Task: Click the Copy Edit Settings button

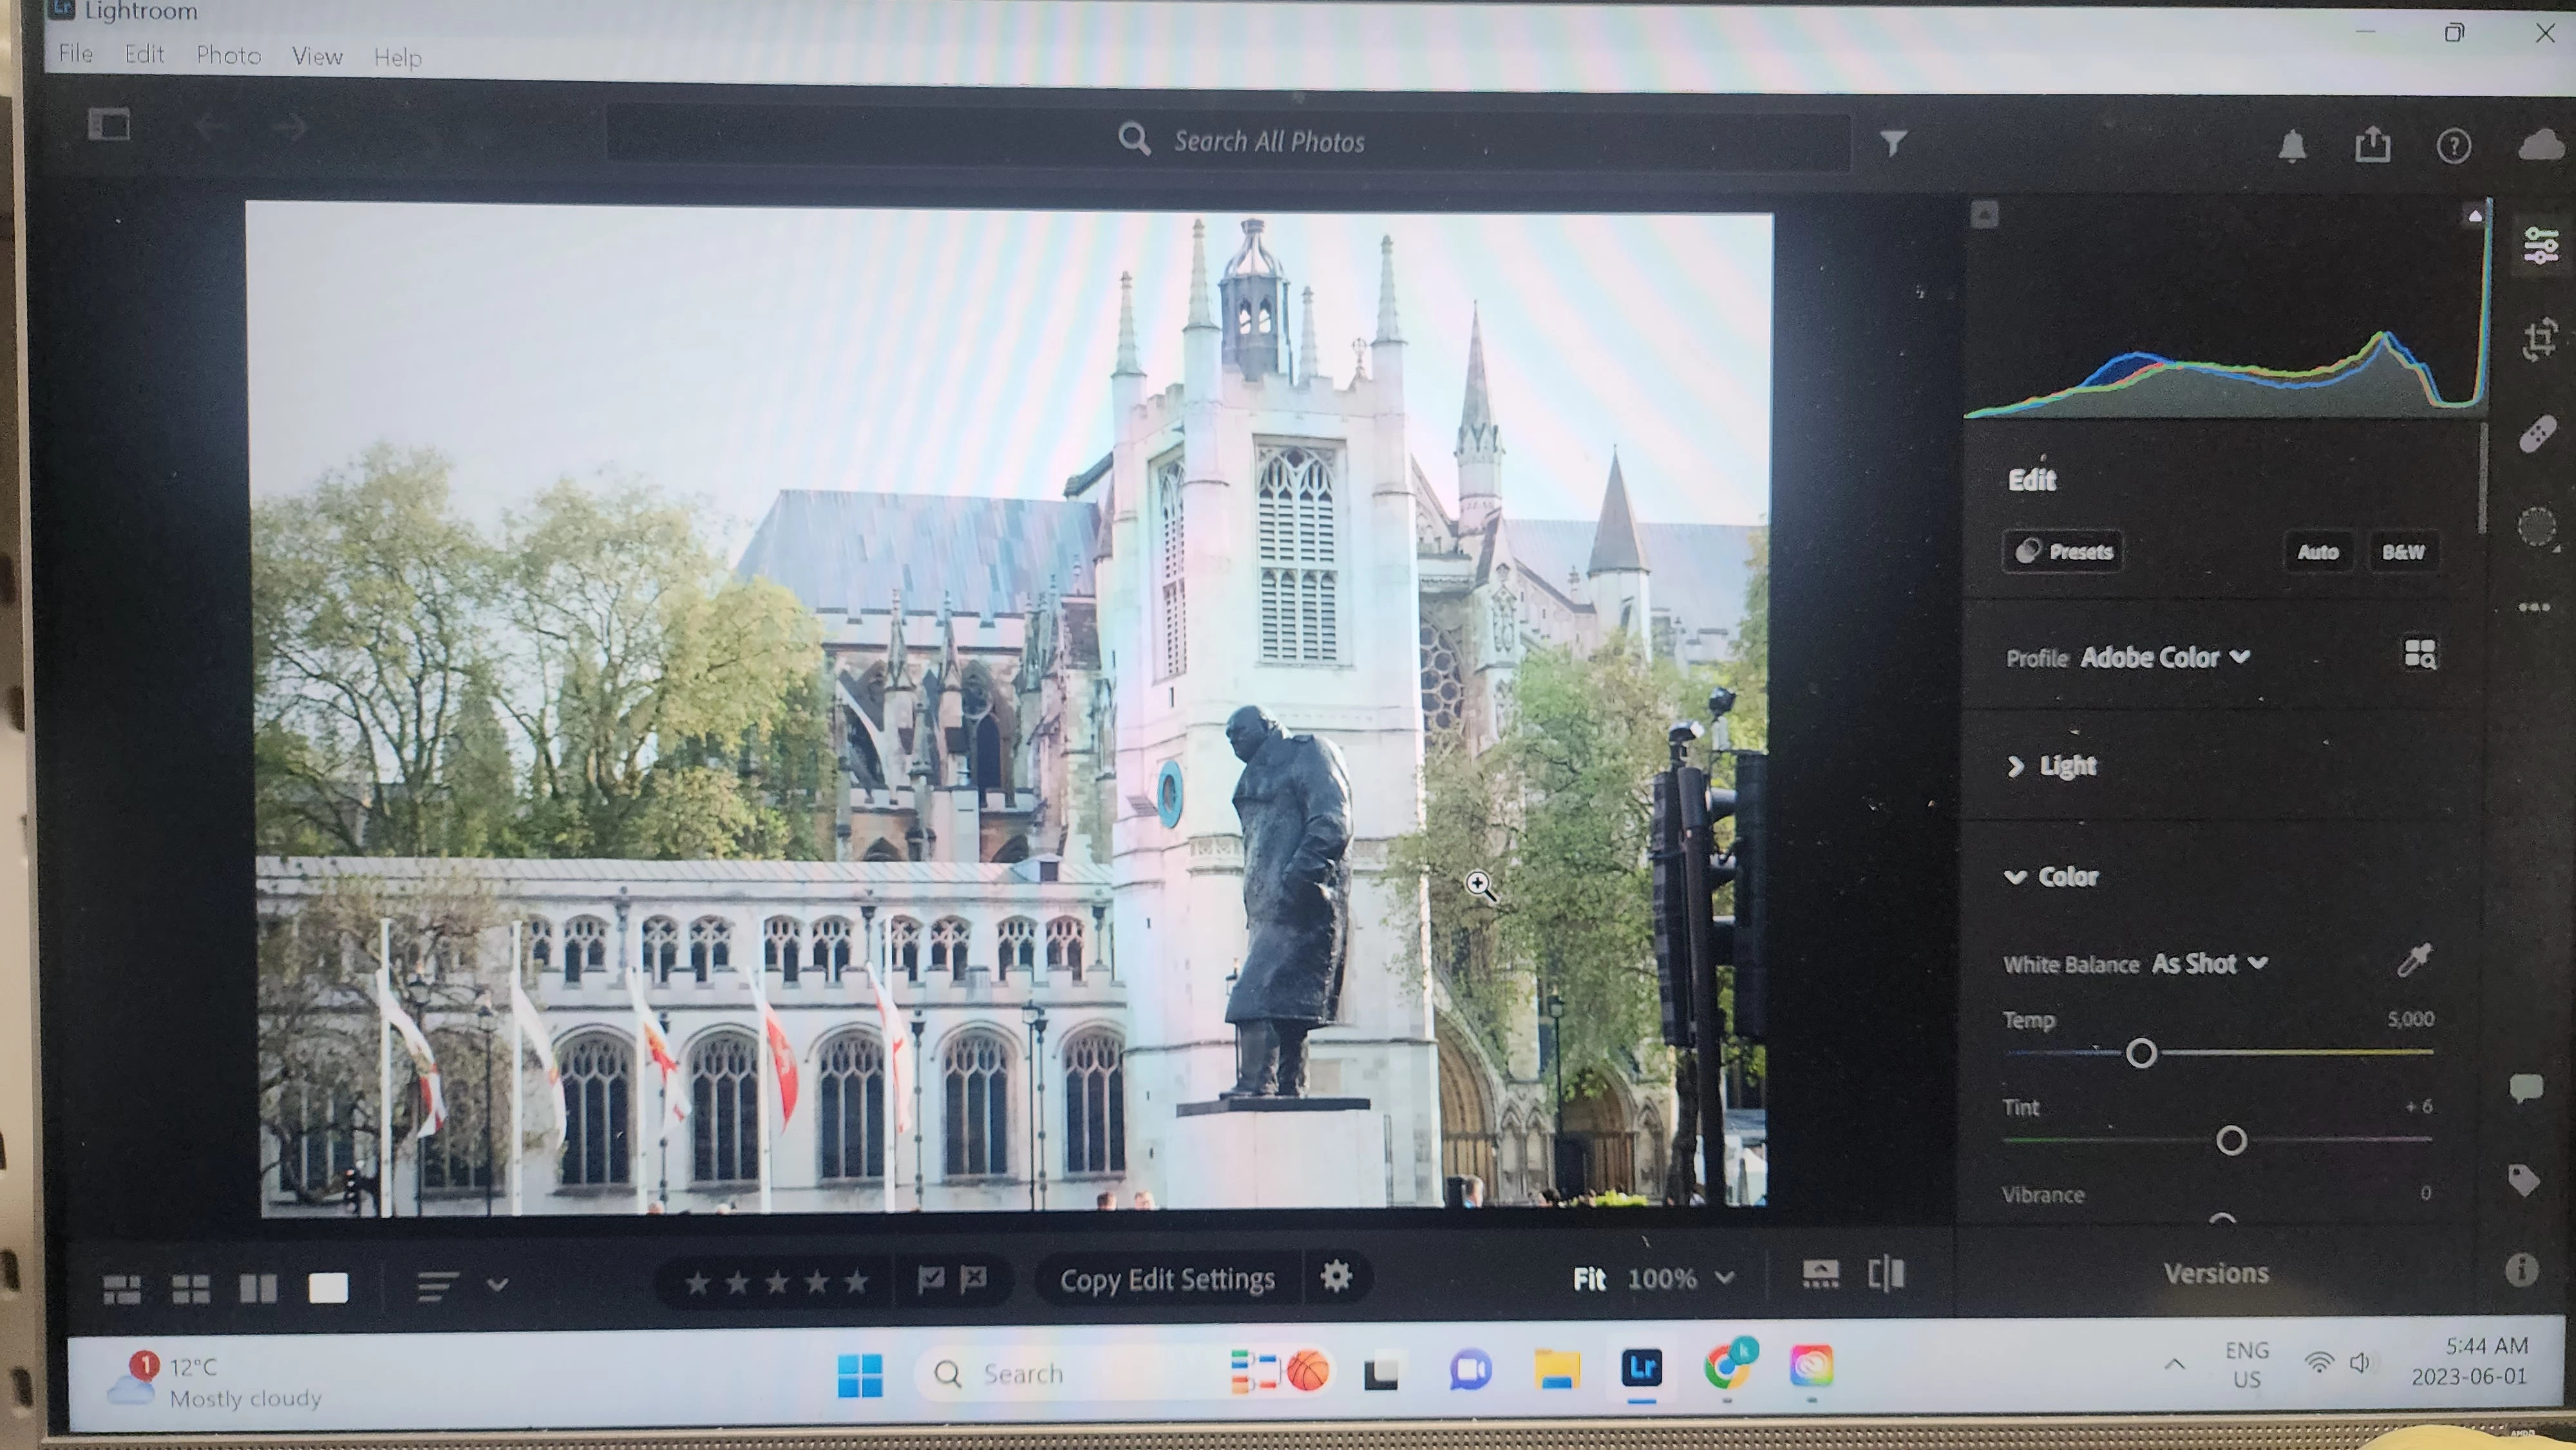Action: (x=1167, y=1279)
